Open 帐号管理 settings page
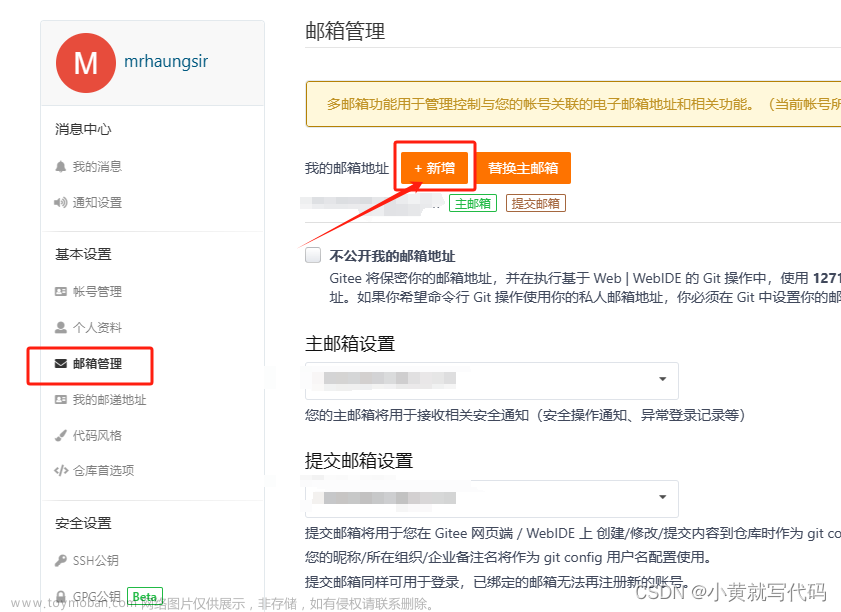Image resolution: width=841 pixels, height=612 pixels. coord(97,292)
